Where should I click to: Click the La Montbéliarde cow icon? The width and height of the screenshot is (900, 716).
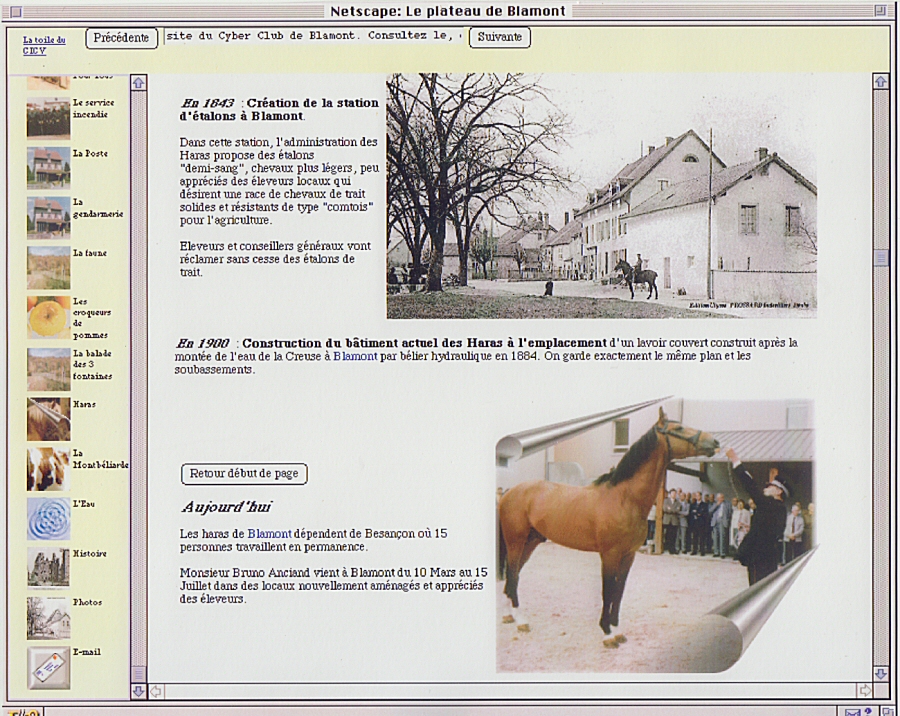(x=48, y=468)
